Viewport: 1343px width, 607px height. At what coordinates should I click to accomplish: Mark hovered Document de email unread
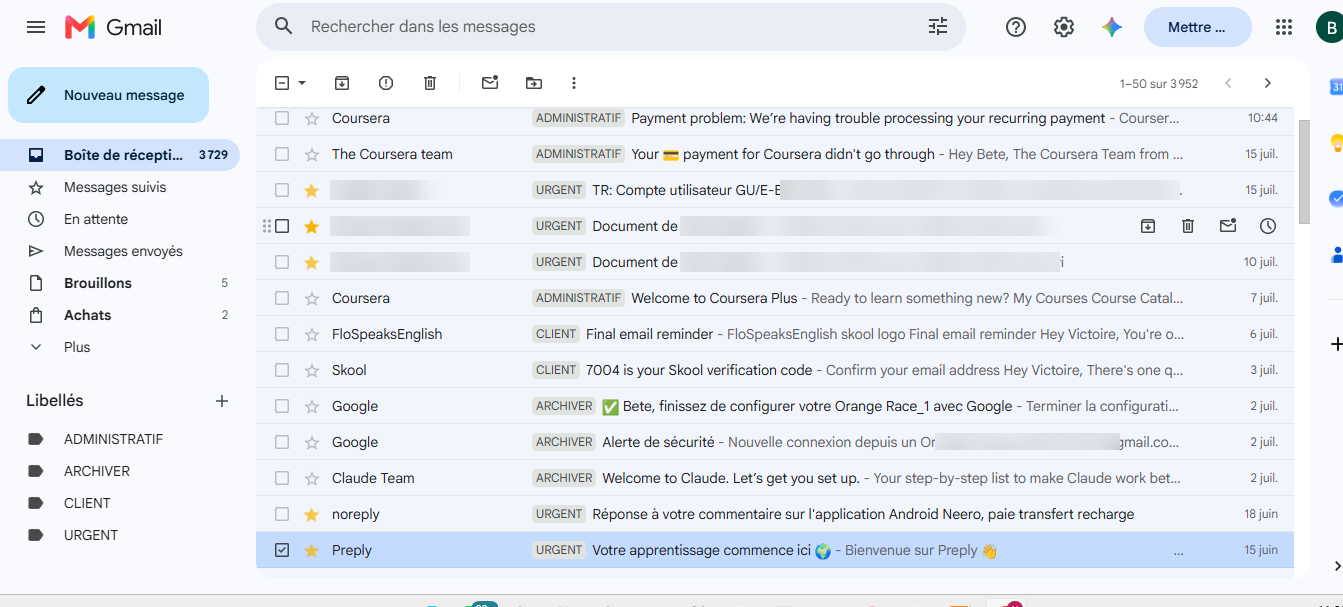point(1228,226)
